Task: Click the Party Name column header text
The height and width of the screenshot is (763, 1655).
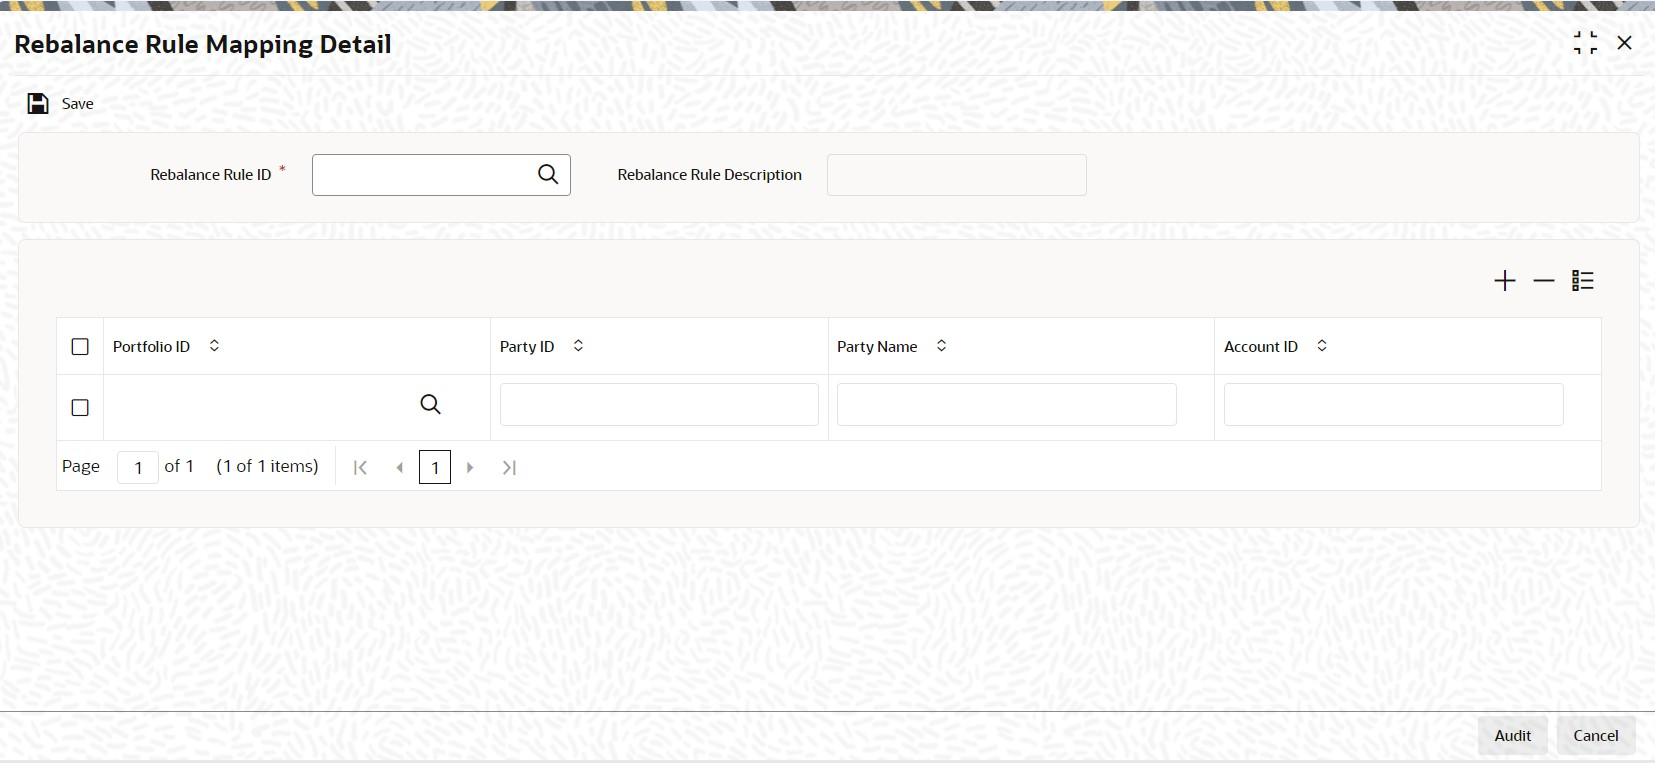Action: pos(877,346)
